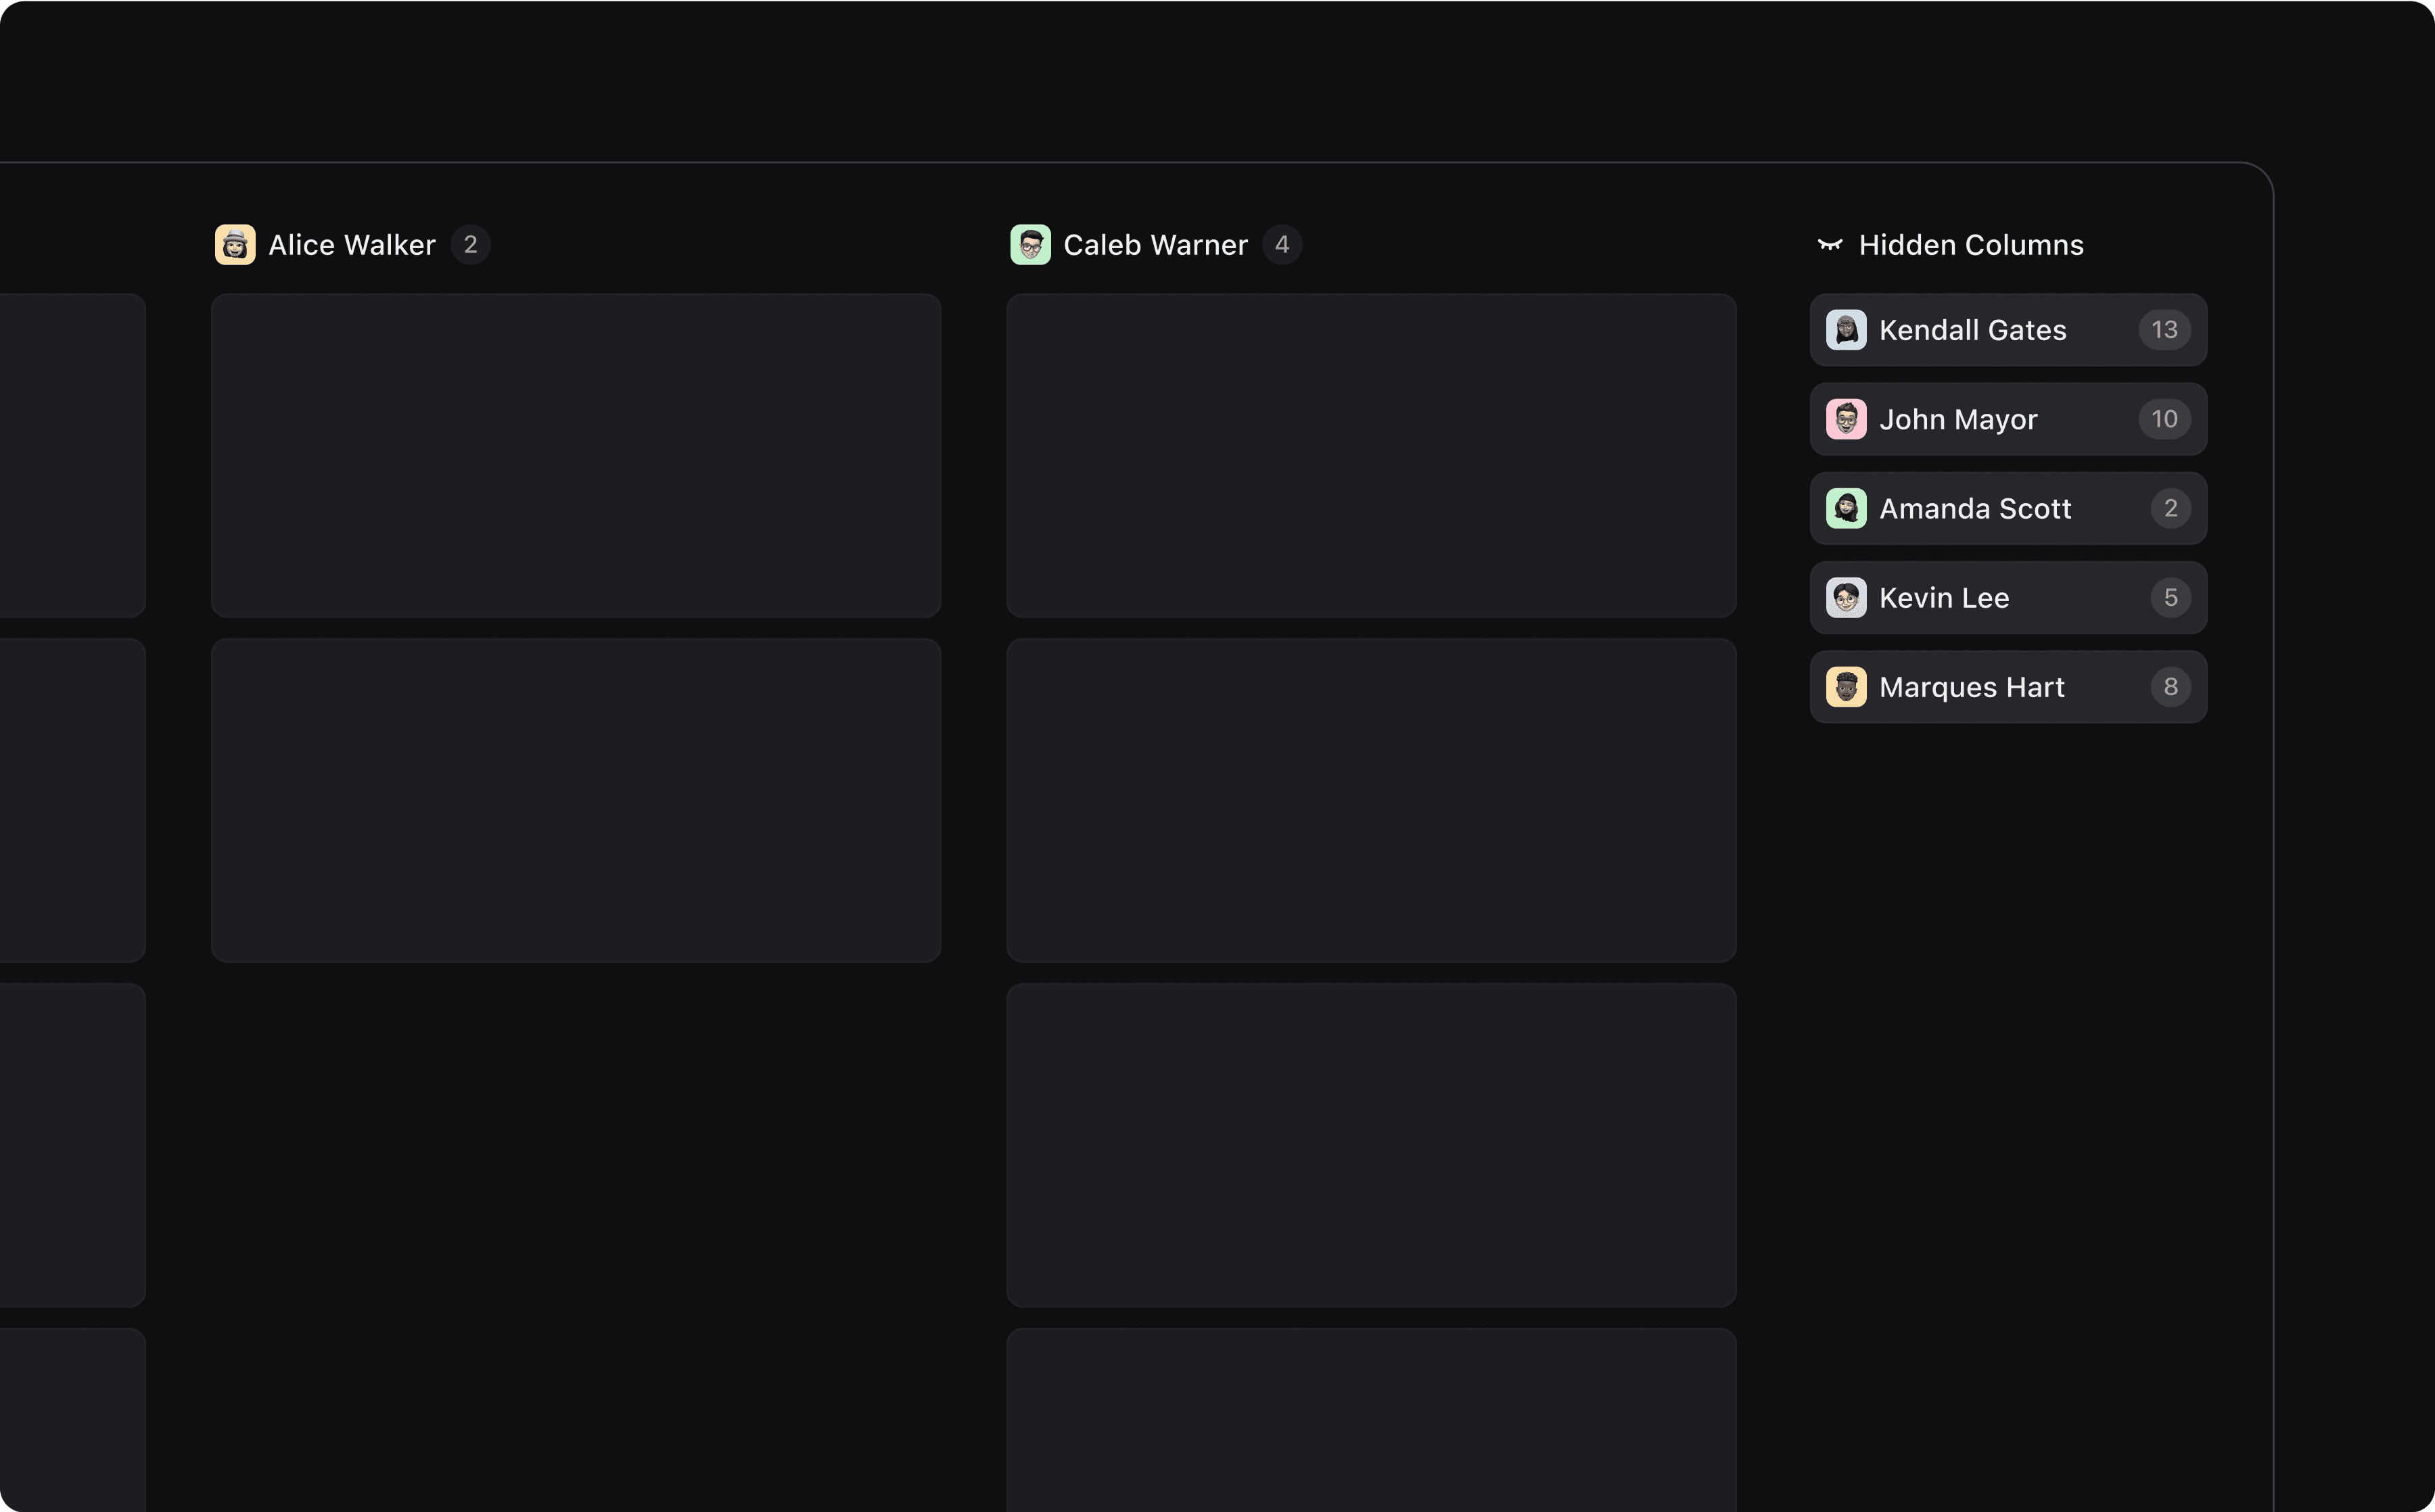Click the Hidden Columns heading text
The width and height of the screenshot is (2435, 1512).
pyautogui.click(x=1971, y=245)
